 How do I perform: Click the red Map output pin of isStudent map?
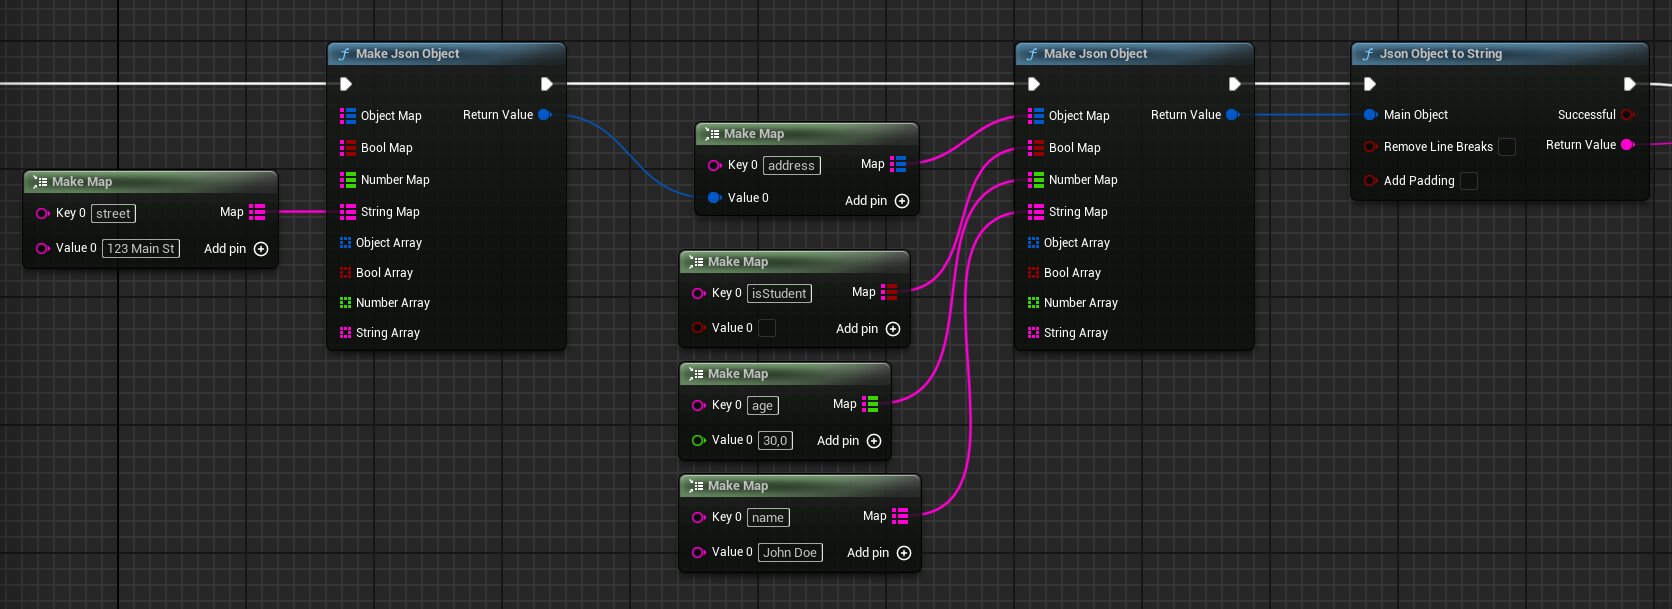pos(889,292)
